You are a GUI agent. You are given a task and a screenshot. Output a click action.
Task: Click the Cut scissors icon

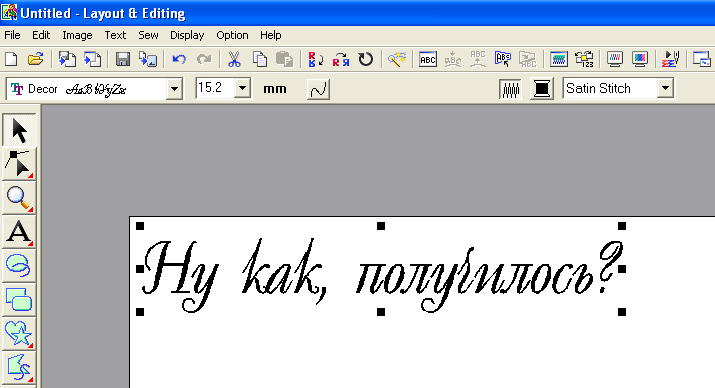point(234,59)
